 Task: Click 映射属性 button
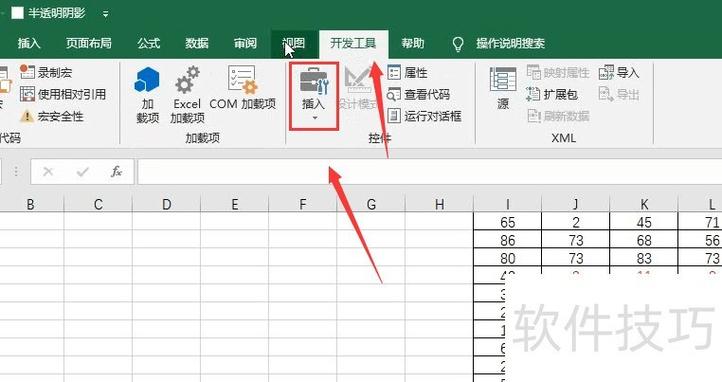tap(558, 72)
